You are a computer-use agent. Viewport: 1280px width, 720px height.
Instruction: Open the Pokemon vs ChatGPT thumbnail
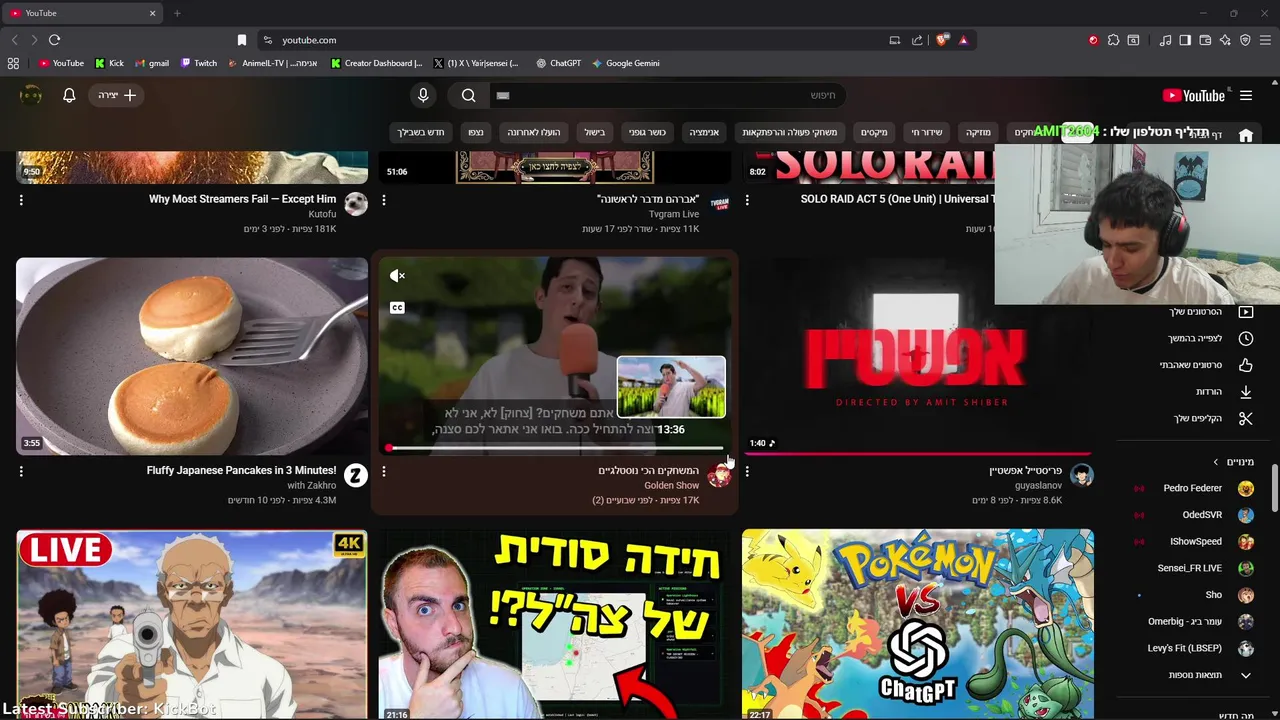tap(918, 624)
